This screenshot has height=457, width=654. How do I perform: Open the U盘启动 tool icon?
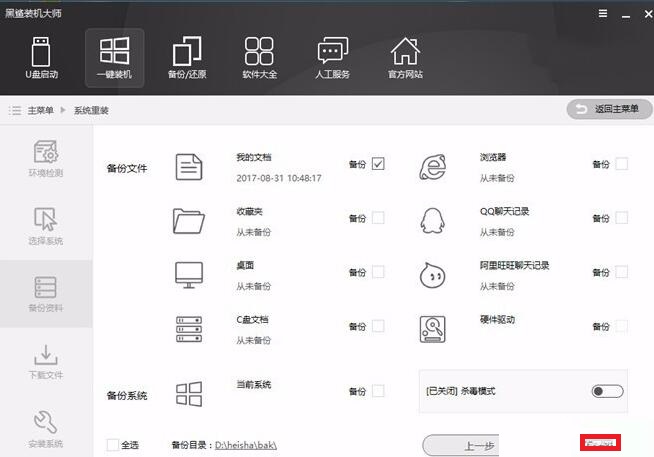click(41, 58)
